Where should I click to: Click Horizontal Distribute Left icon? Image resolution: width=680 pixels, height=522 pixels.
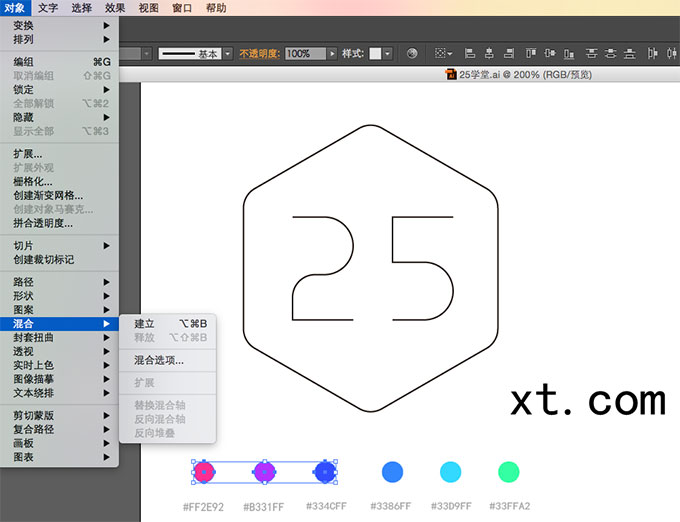[652, 53]
